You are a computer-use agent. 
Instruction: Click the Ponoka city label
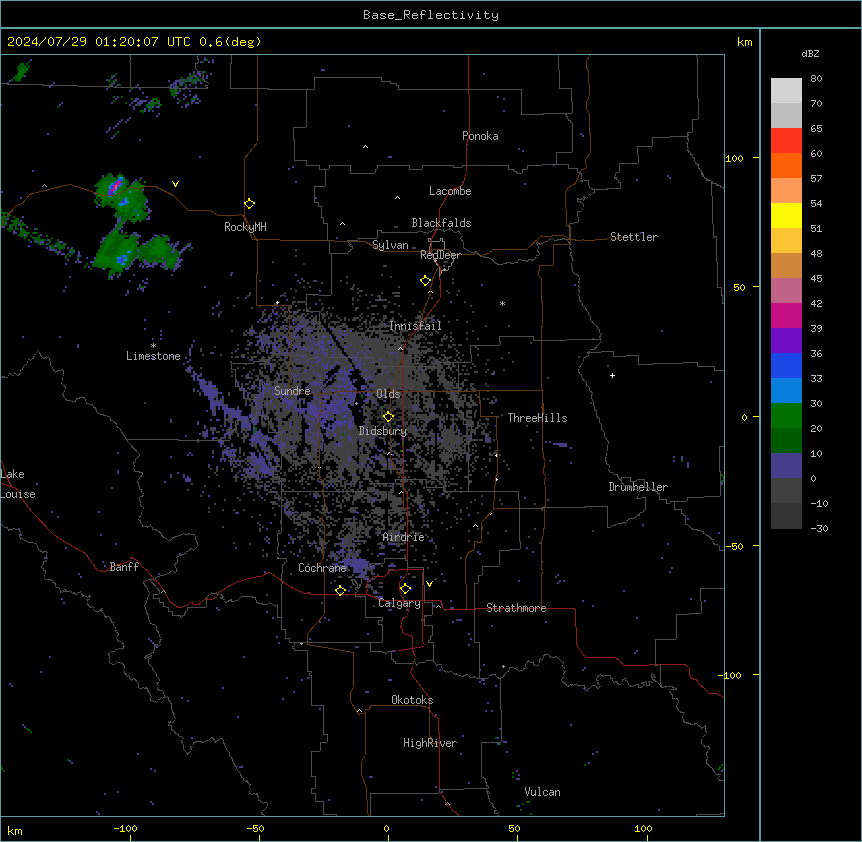[480, 136]
